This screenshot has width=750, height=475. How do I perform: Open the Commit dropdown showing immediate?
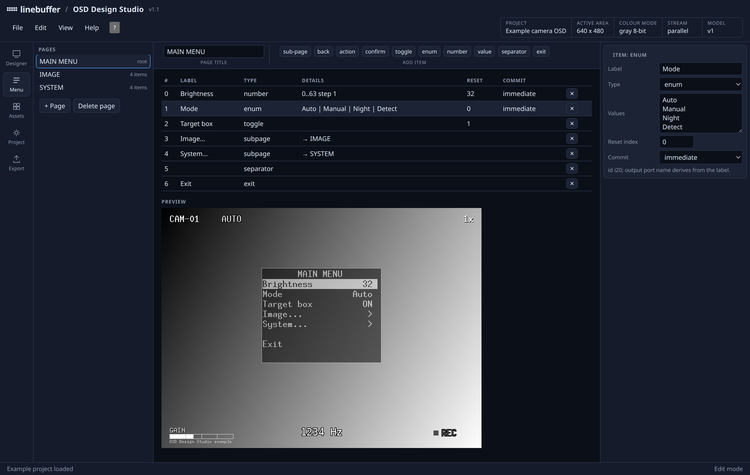tap(700, 157)
